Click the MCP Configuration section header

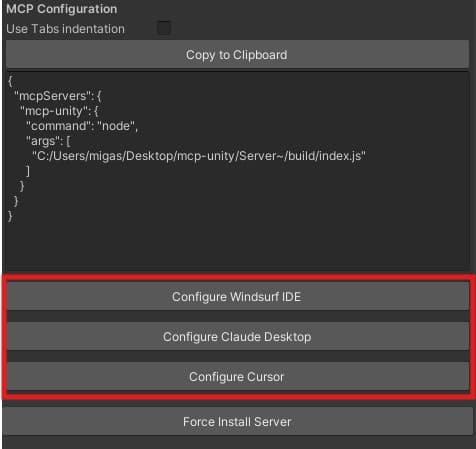click(x=62, y=9)
